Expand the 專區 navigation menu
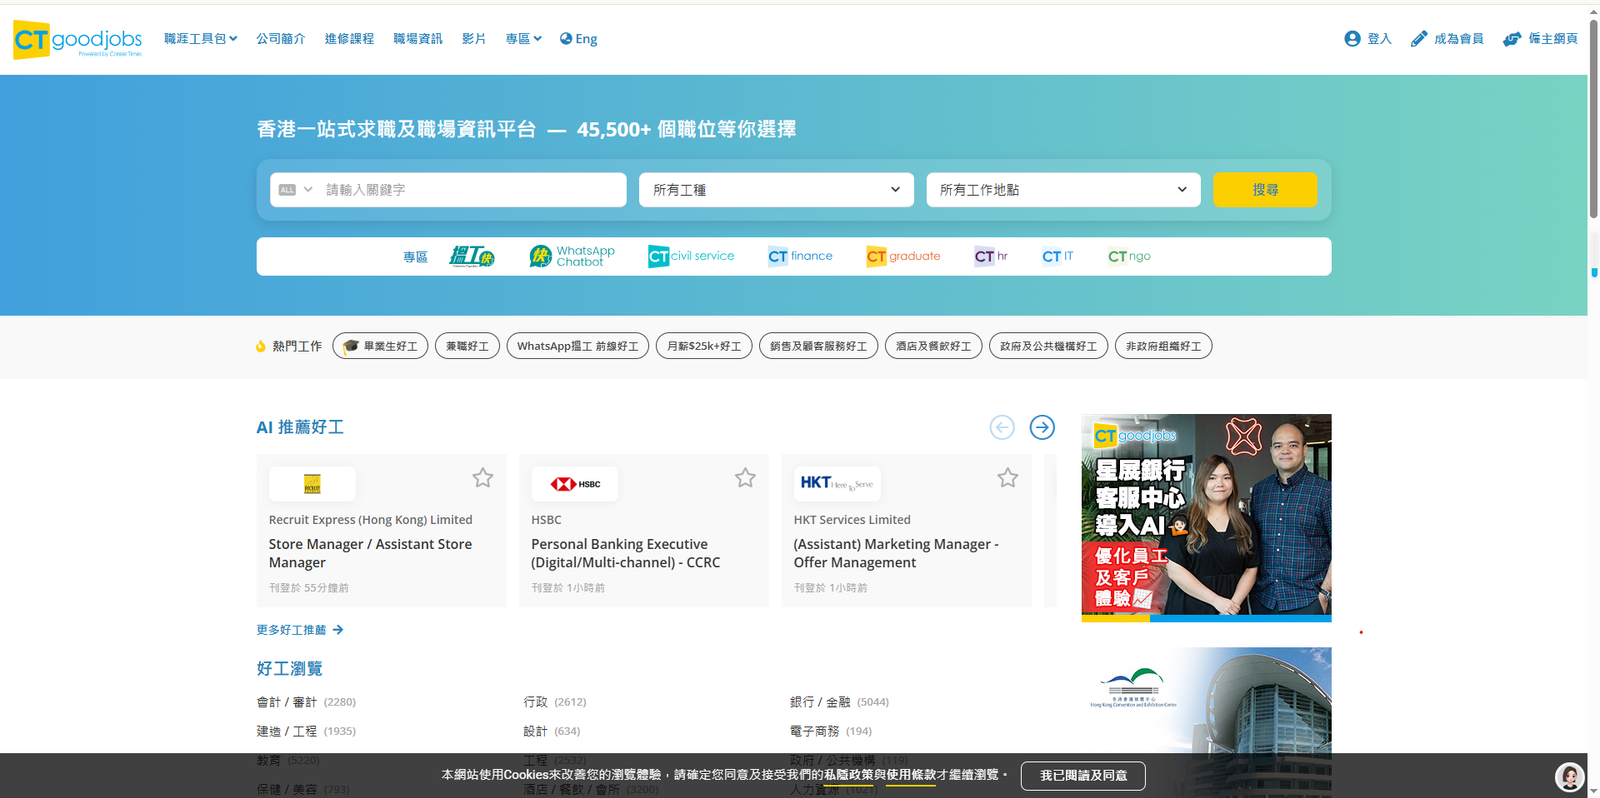The height and width of the screenshot is (798, 1600). tap(523, 39)
